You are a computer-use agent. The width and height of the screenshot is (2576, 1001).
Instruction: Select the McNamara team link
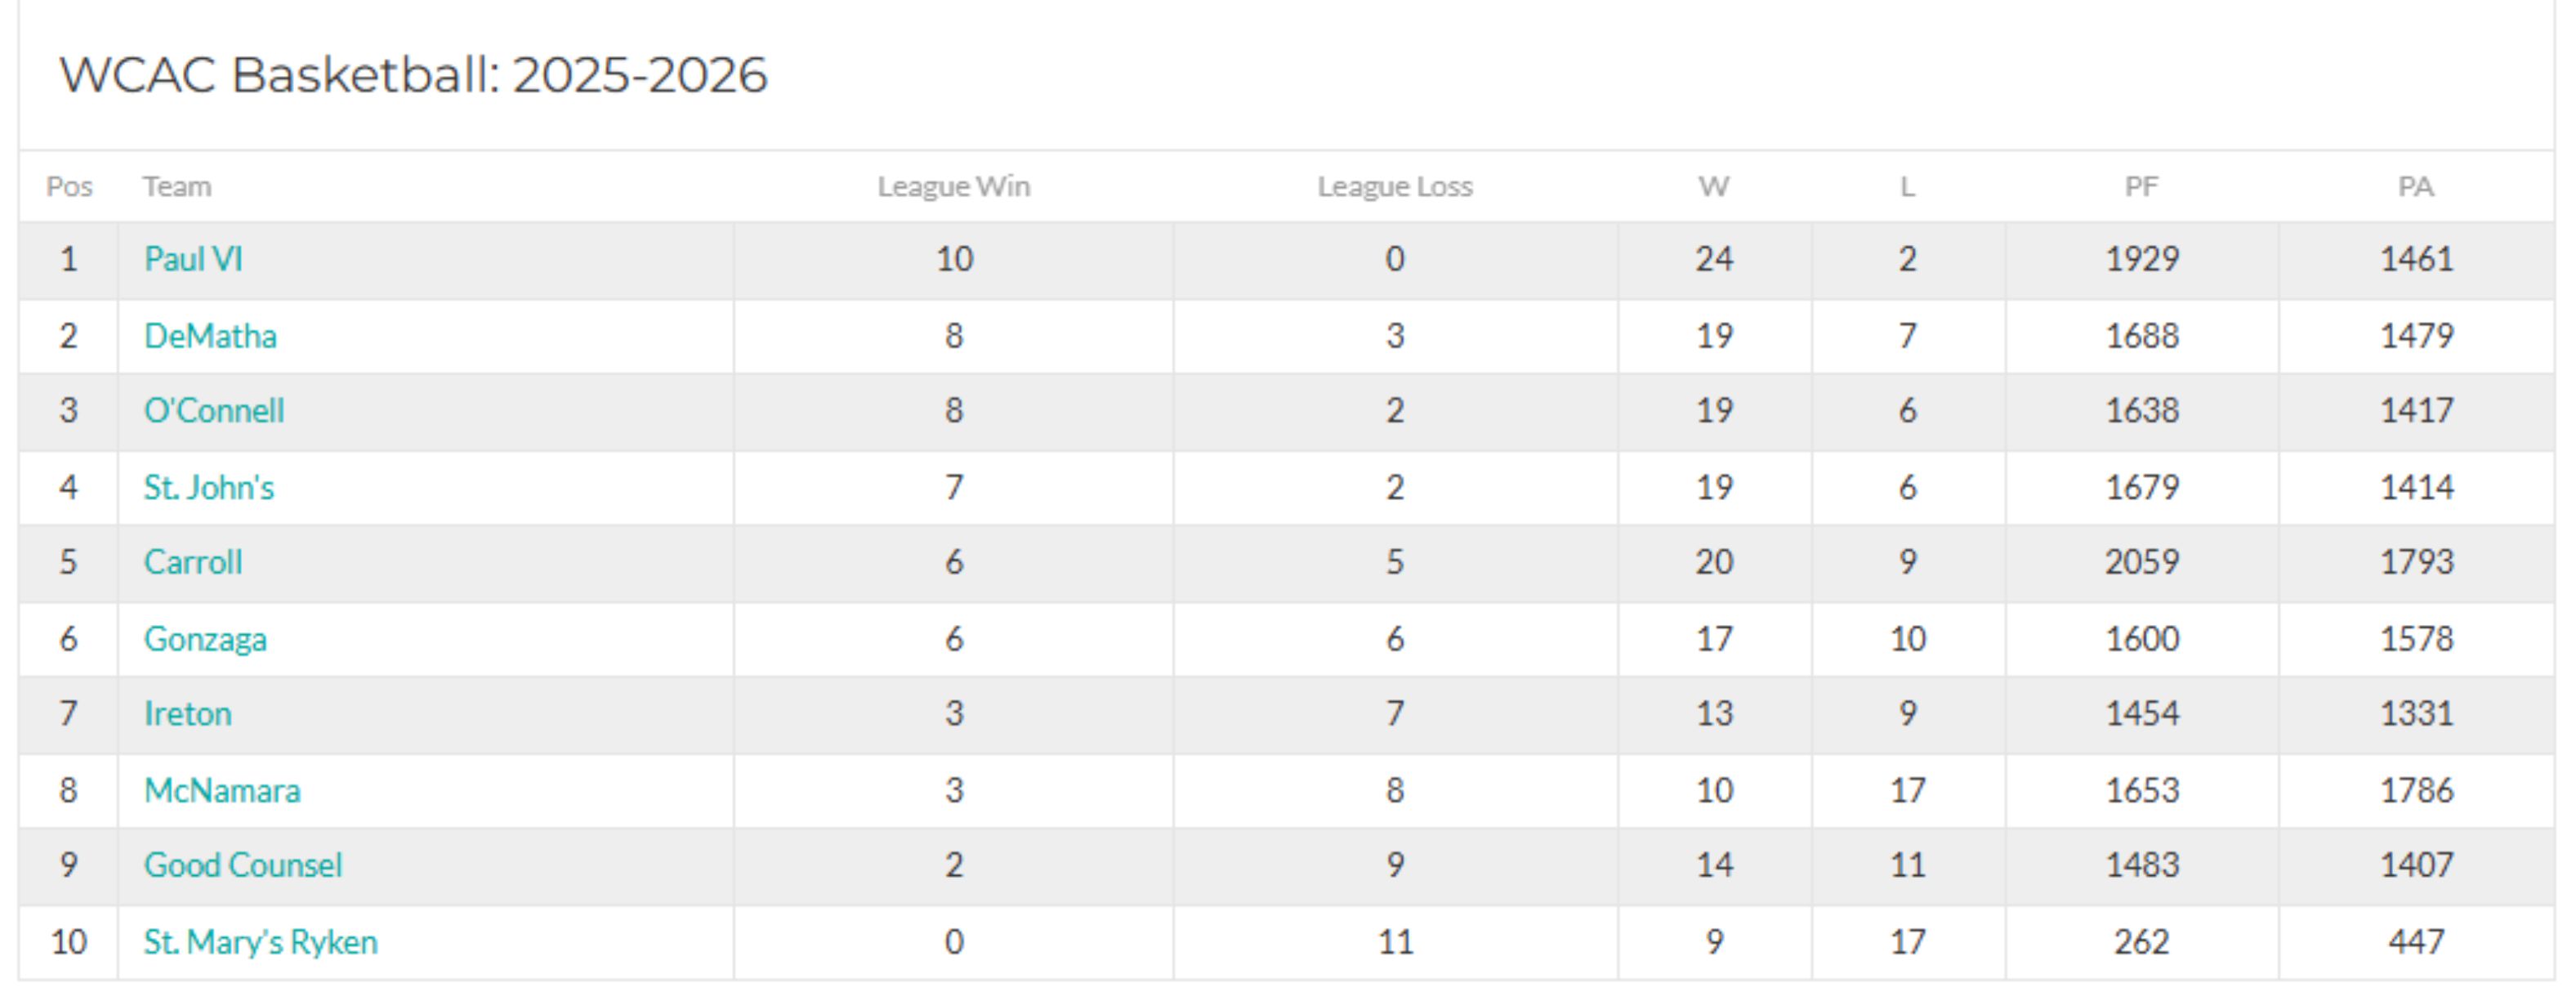[222, 791]
